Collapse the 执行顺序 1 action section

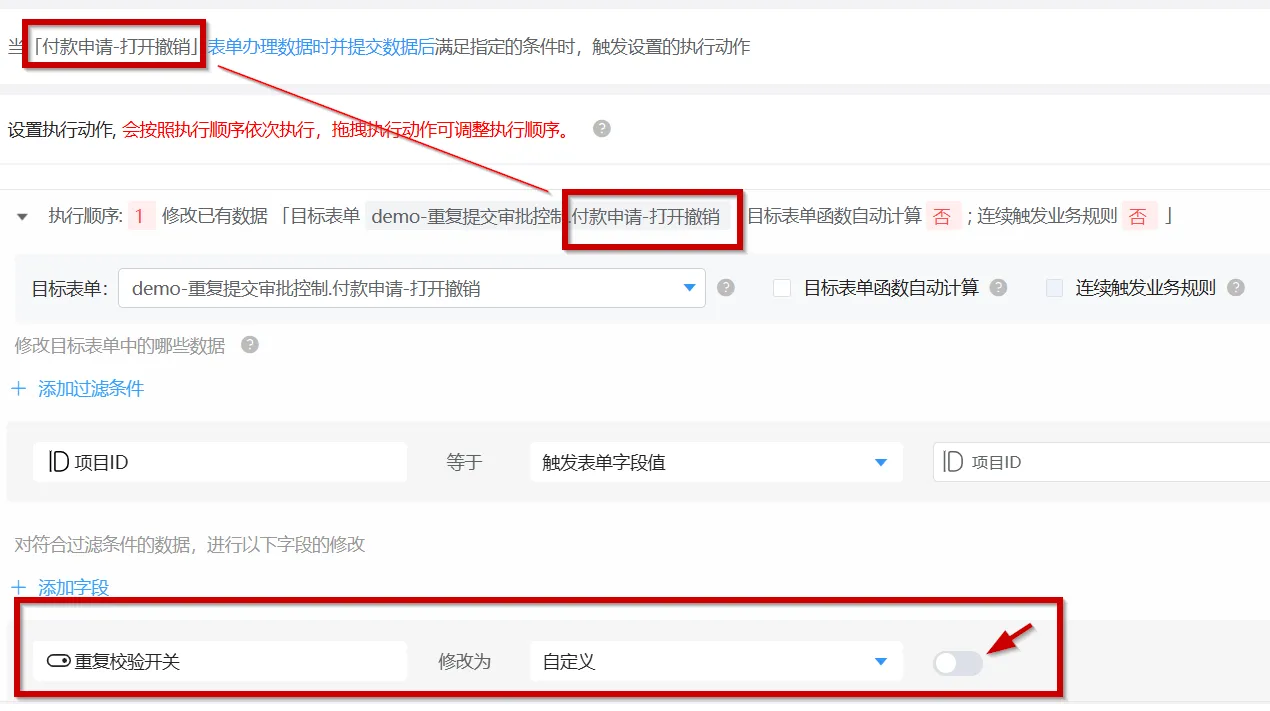tap(22, 216)
